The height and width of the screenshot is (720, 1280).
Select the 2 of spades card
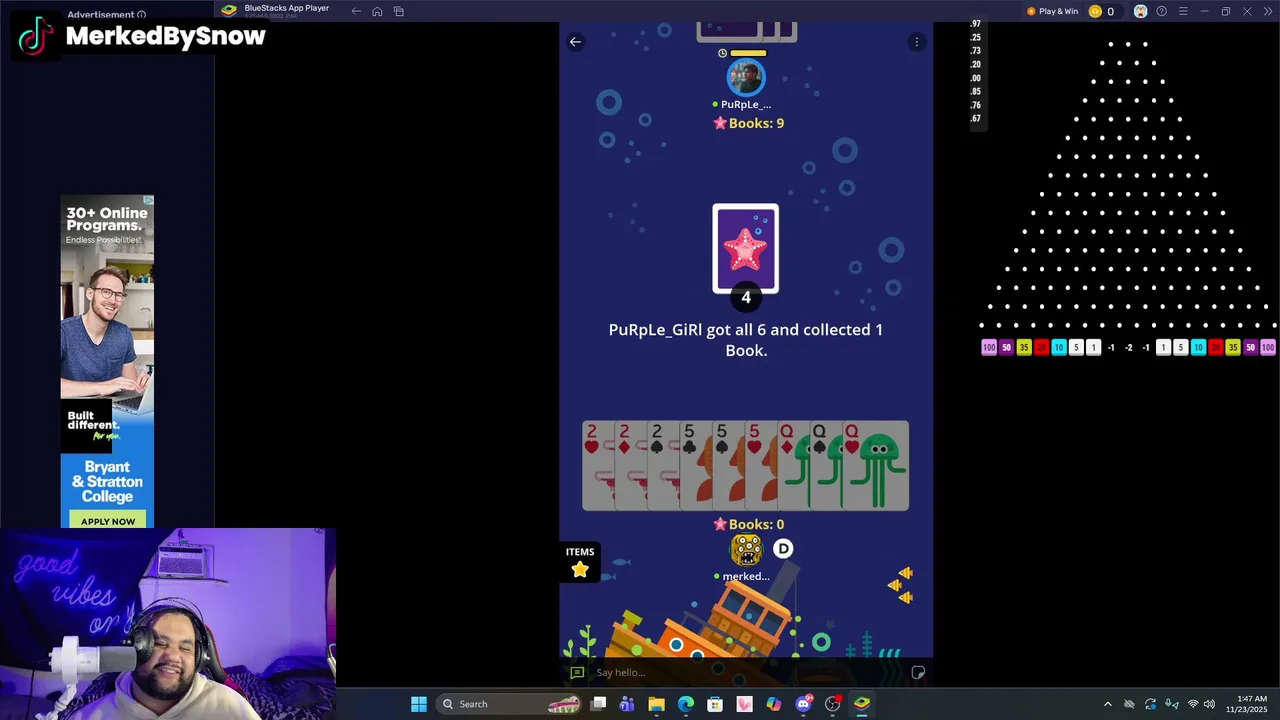pos(661,466)
